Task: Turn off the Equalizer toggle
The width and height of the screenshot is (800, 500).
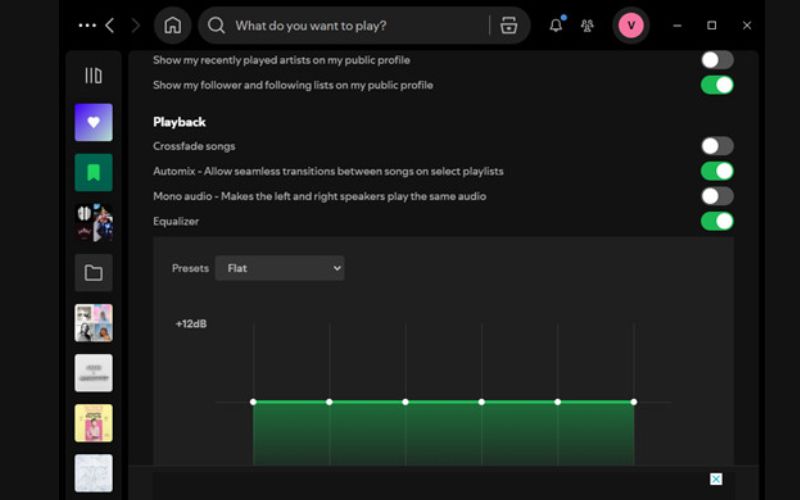Action: point(717,221)
